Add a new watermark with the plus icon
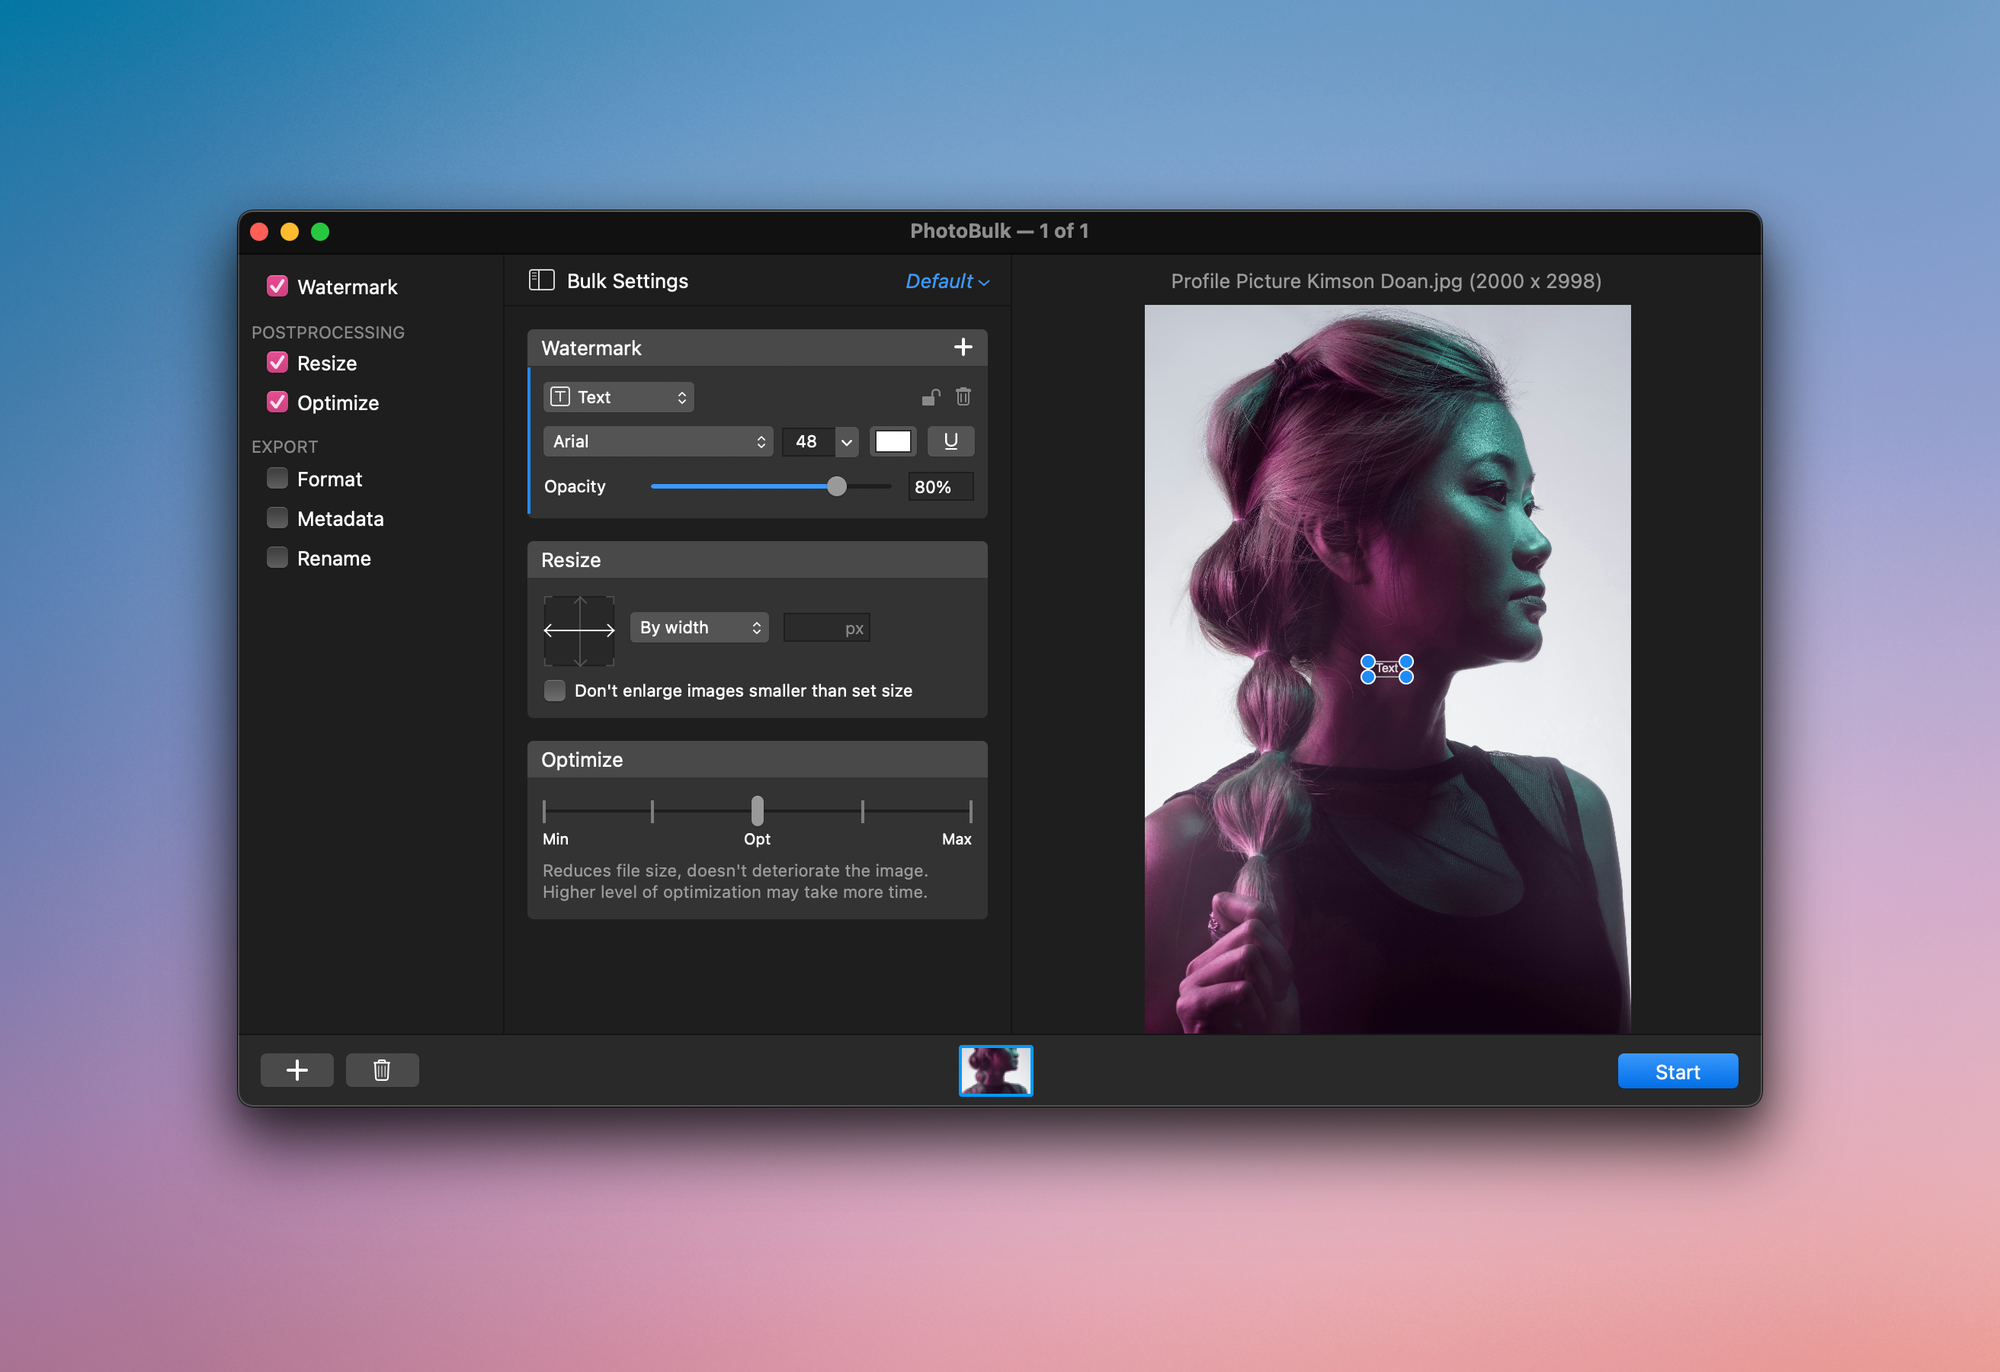This screenshot has height=1372, width=2000. coord(963,347)
